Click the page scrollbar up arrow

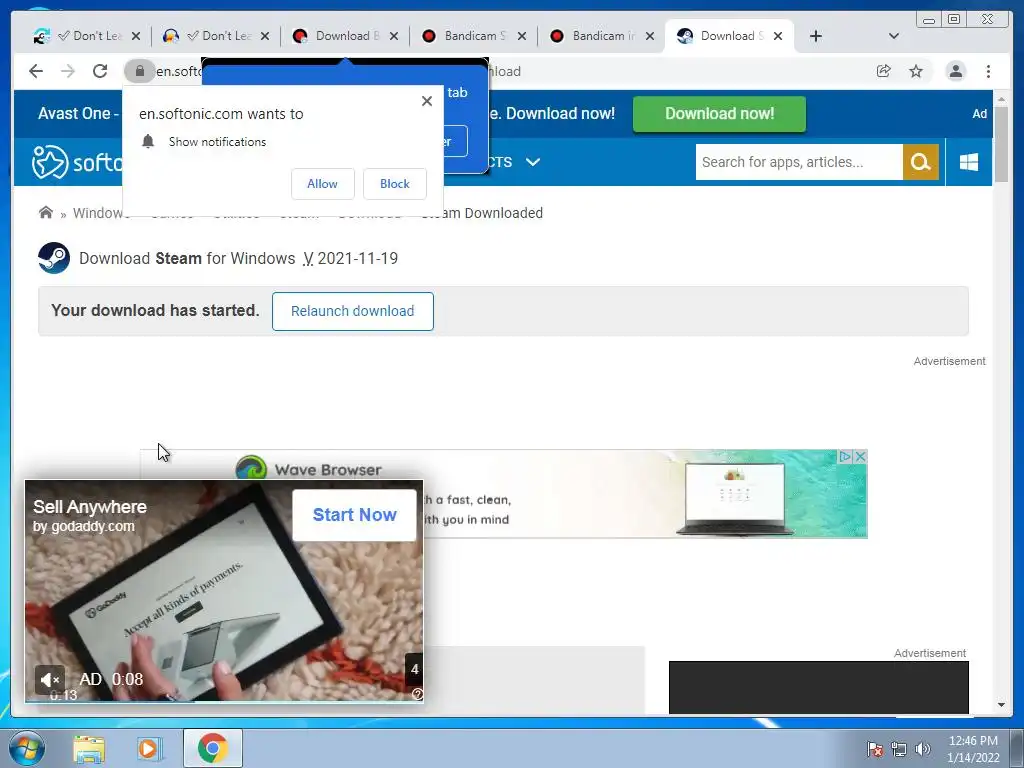pos(1001,99)
